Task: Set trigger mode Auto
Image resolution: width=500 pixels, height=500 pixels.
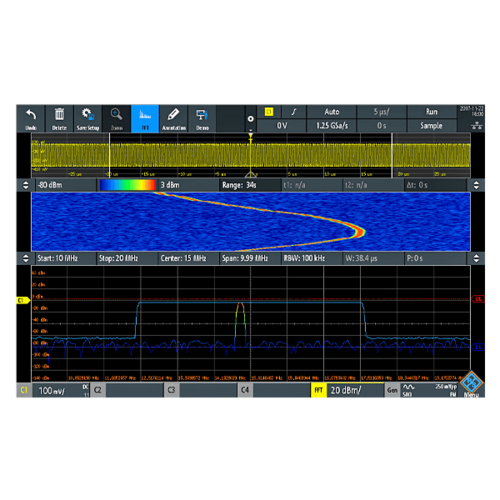Action: [x=332, y=112]
